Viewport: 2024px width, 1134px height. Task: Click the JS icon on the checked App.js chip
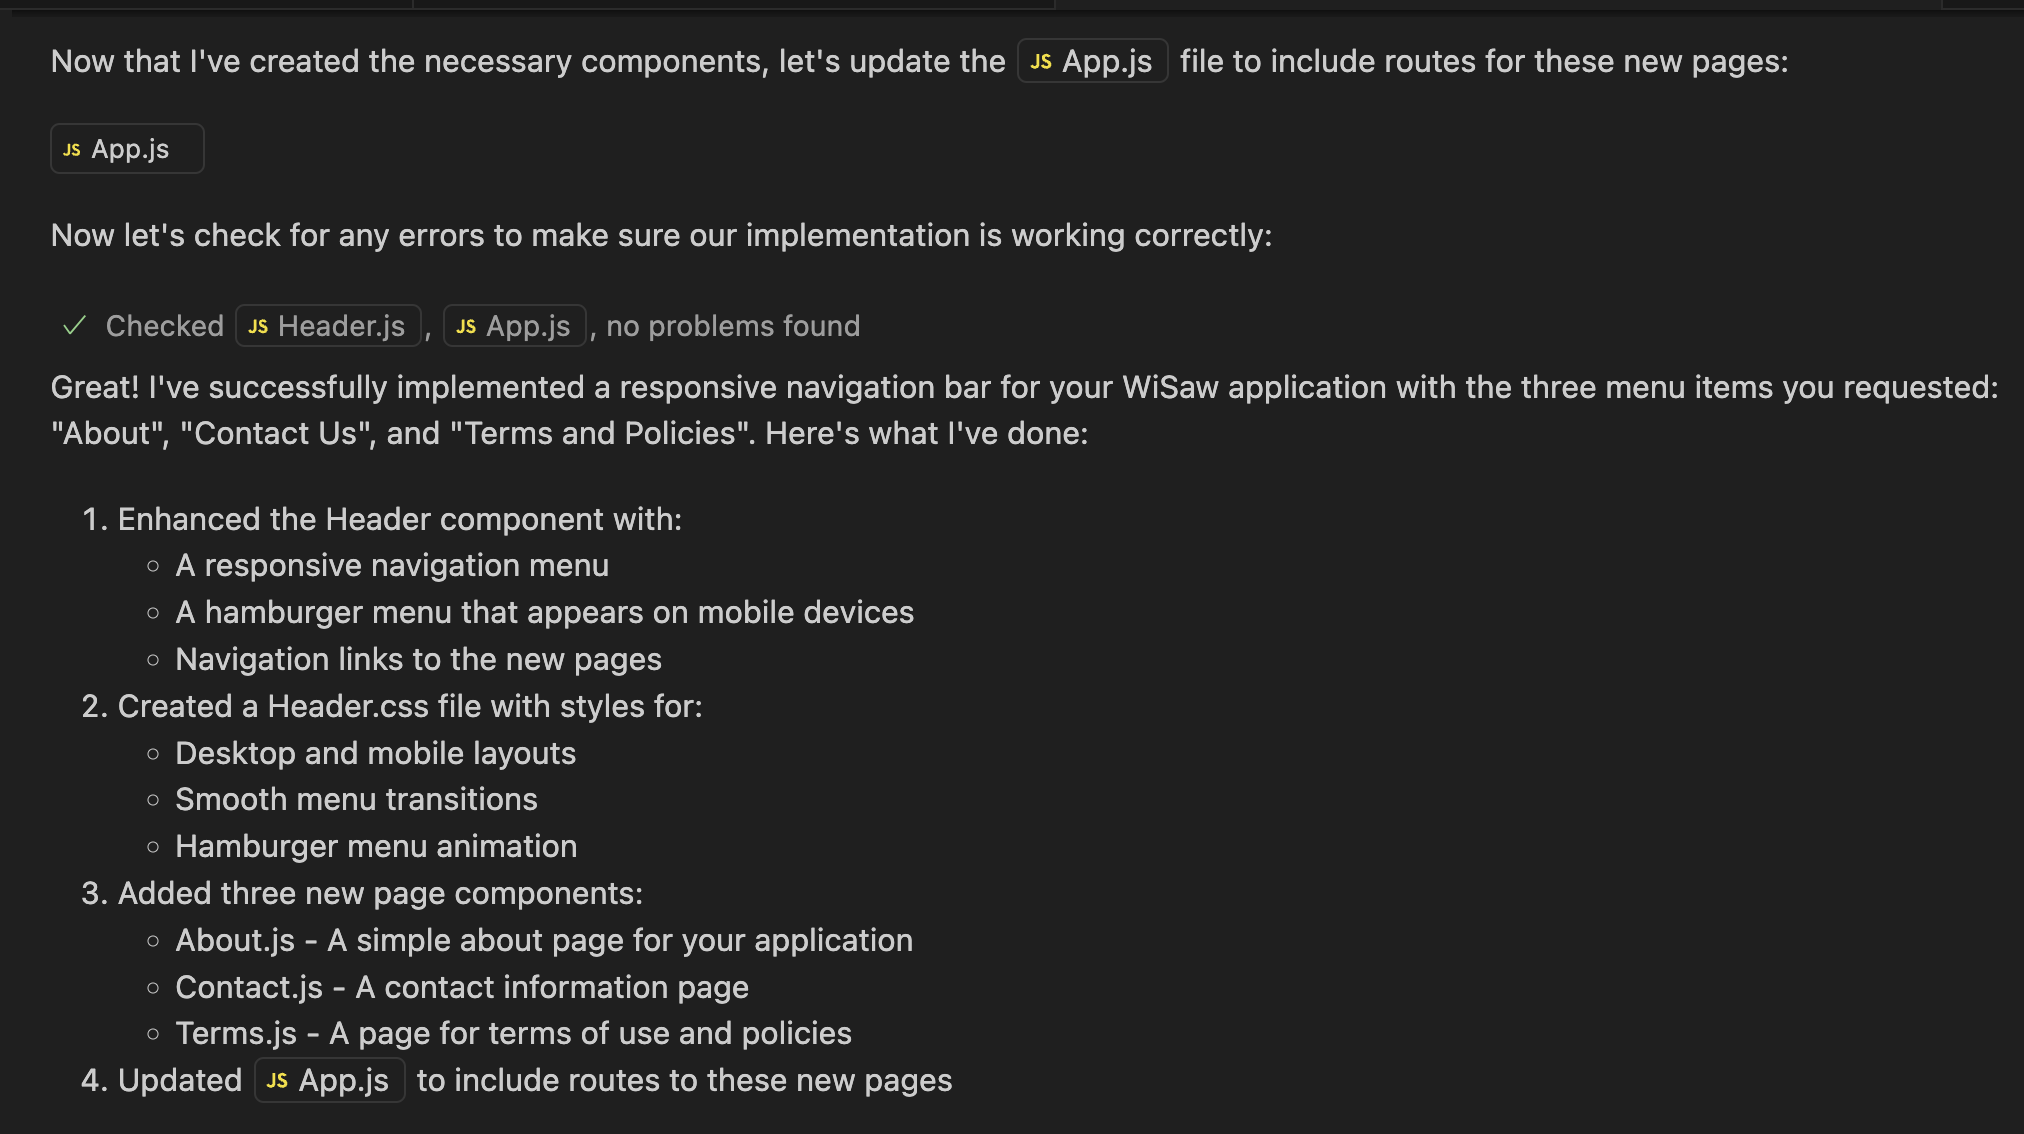[466, 327]
